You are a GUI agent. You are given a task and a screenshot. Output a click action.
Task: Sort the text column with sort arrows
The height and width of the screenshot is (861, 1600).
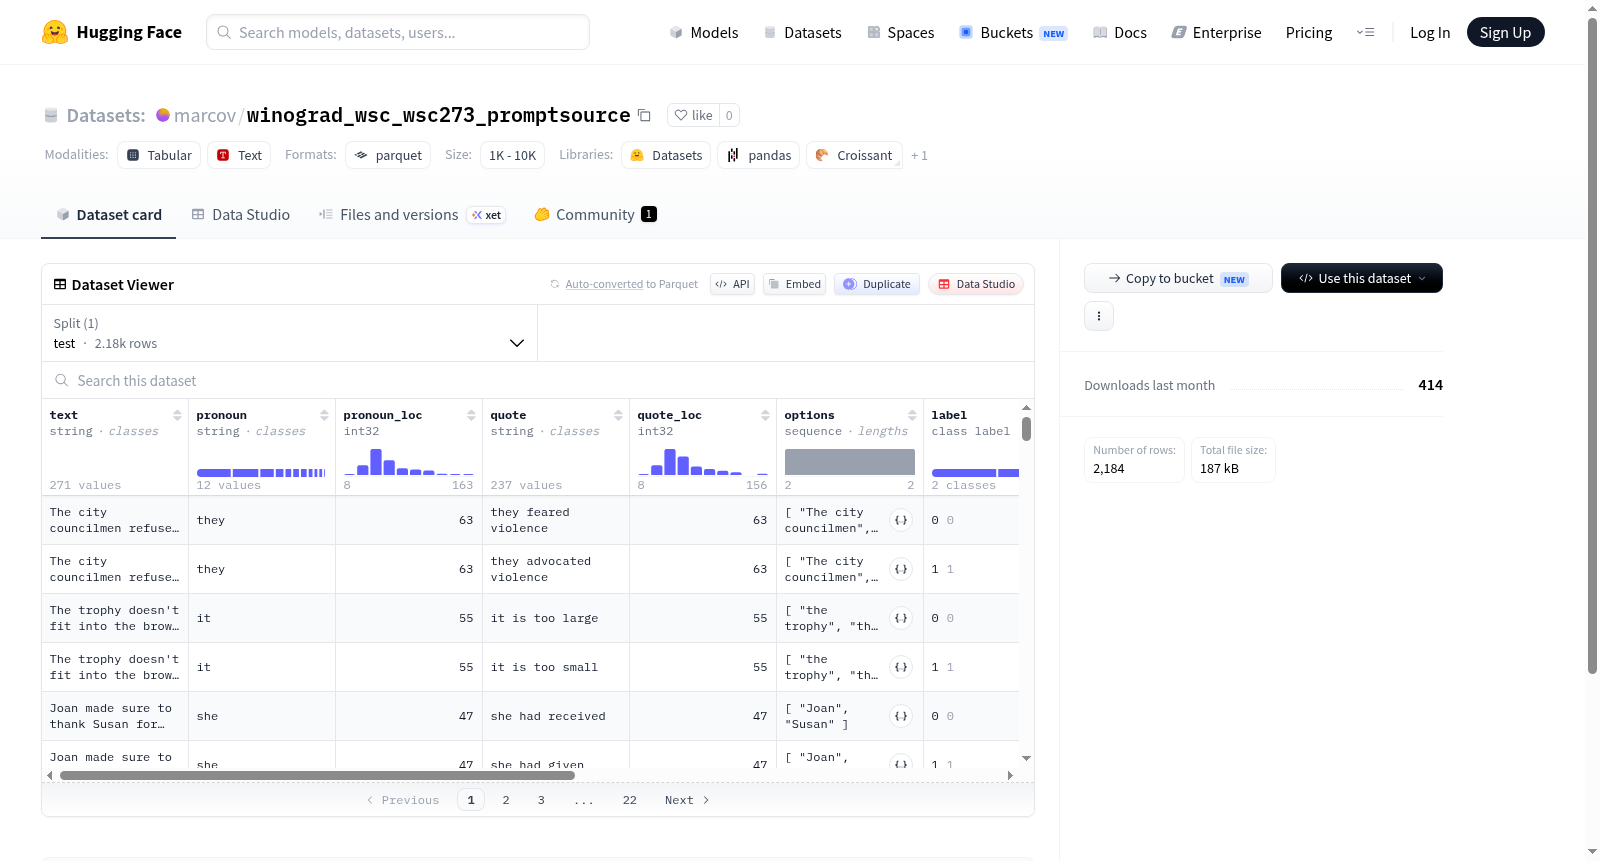(177, 415)
